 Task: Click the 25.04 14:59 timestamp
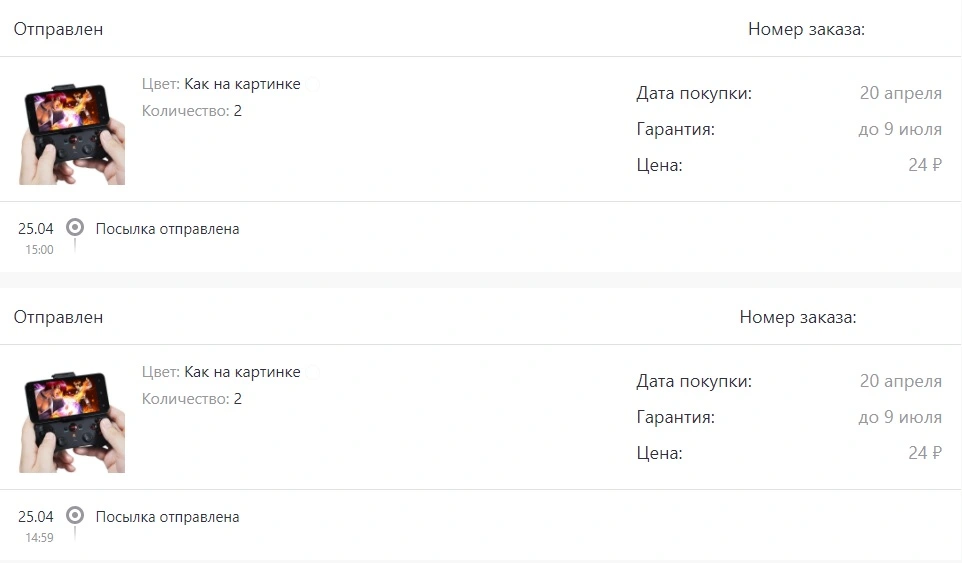36,526
